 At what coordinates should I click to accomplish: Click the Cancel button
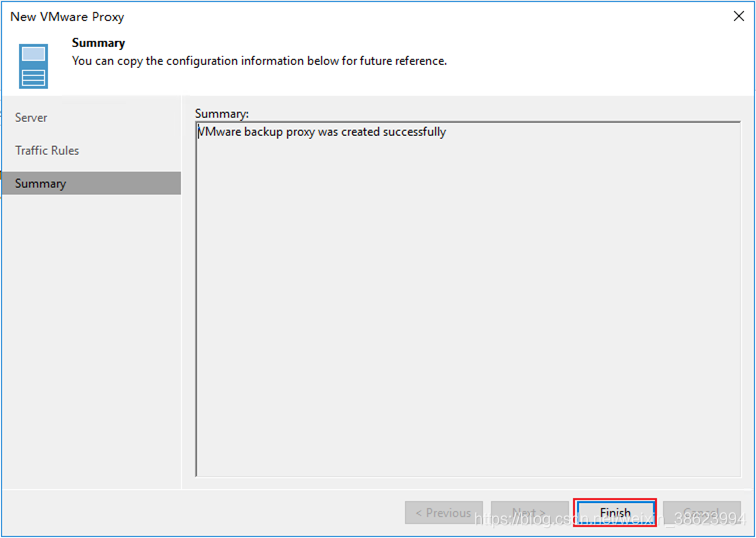(702, 512)
